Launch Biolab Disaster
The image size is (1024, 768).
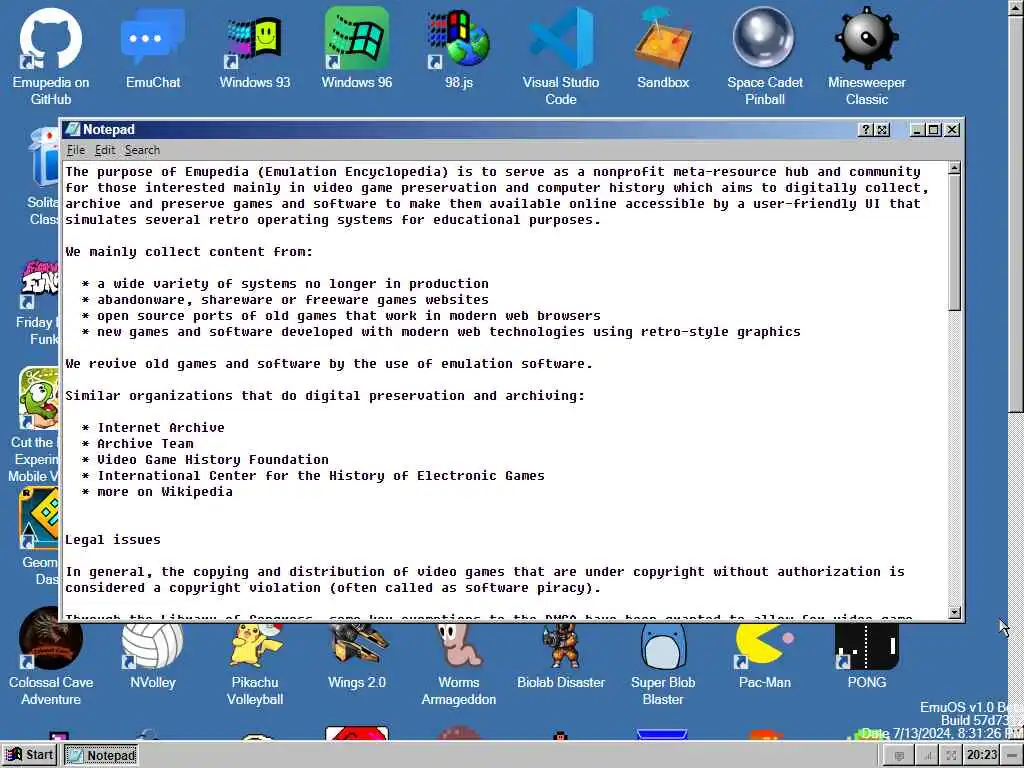click(x=560, y=655)
